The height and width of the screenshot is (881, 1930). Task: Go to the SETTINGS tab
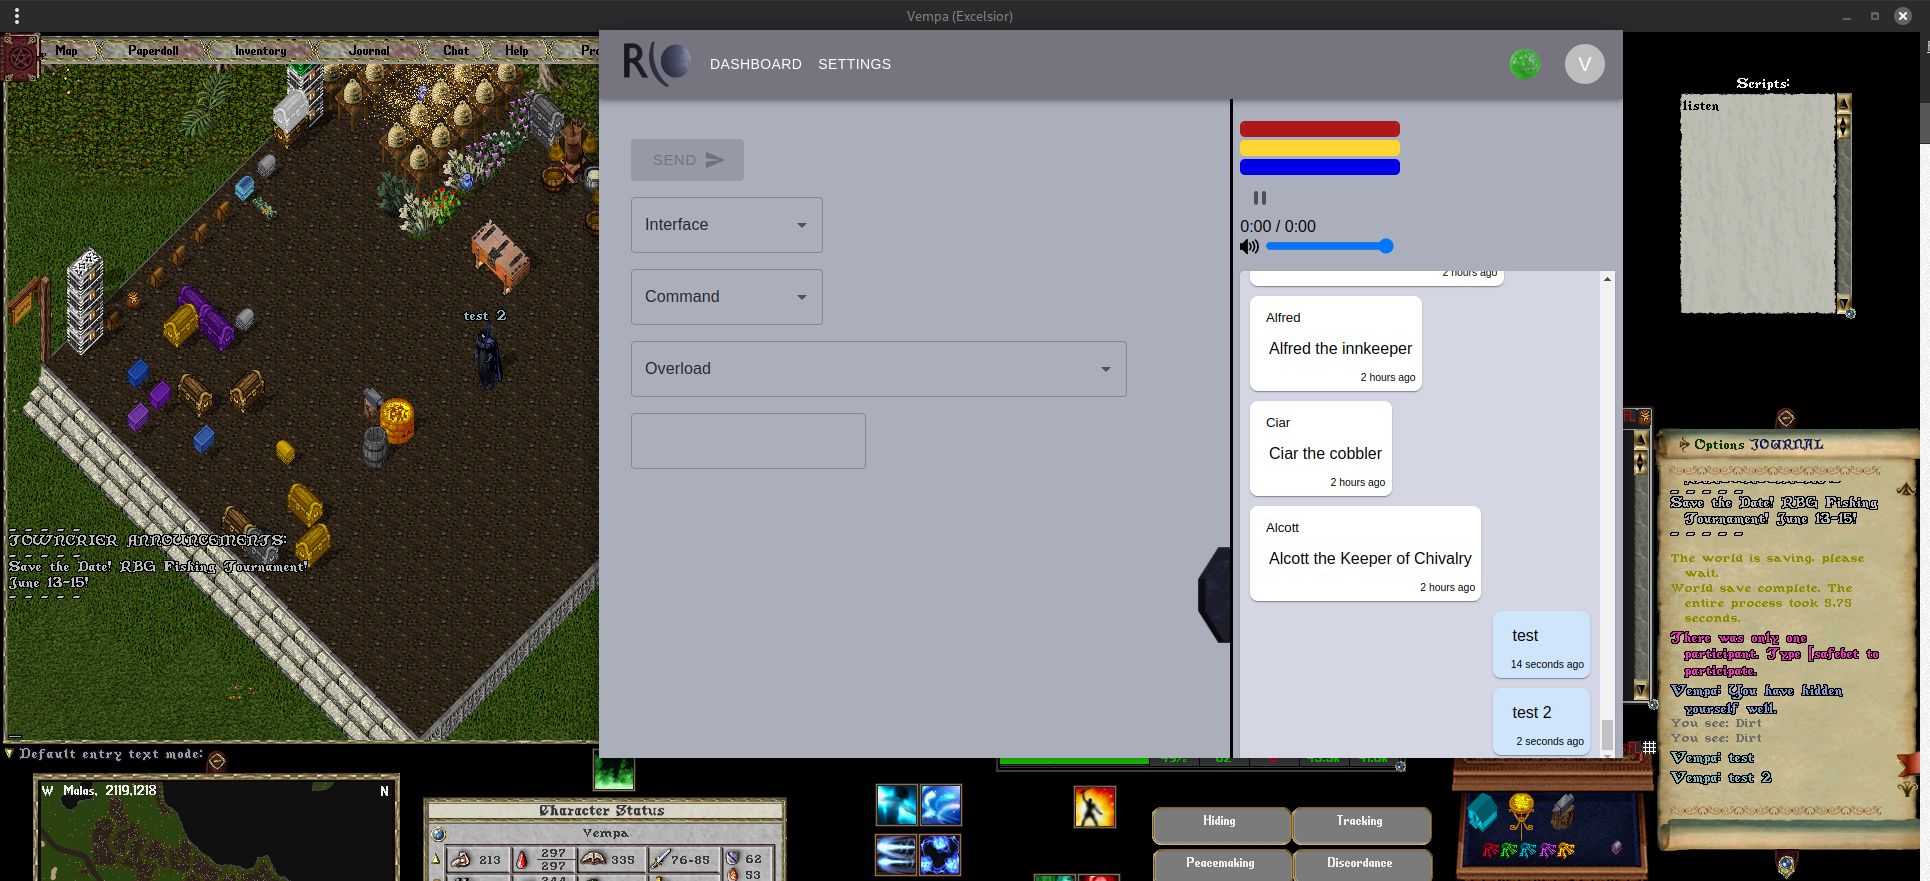pos(854,64)
